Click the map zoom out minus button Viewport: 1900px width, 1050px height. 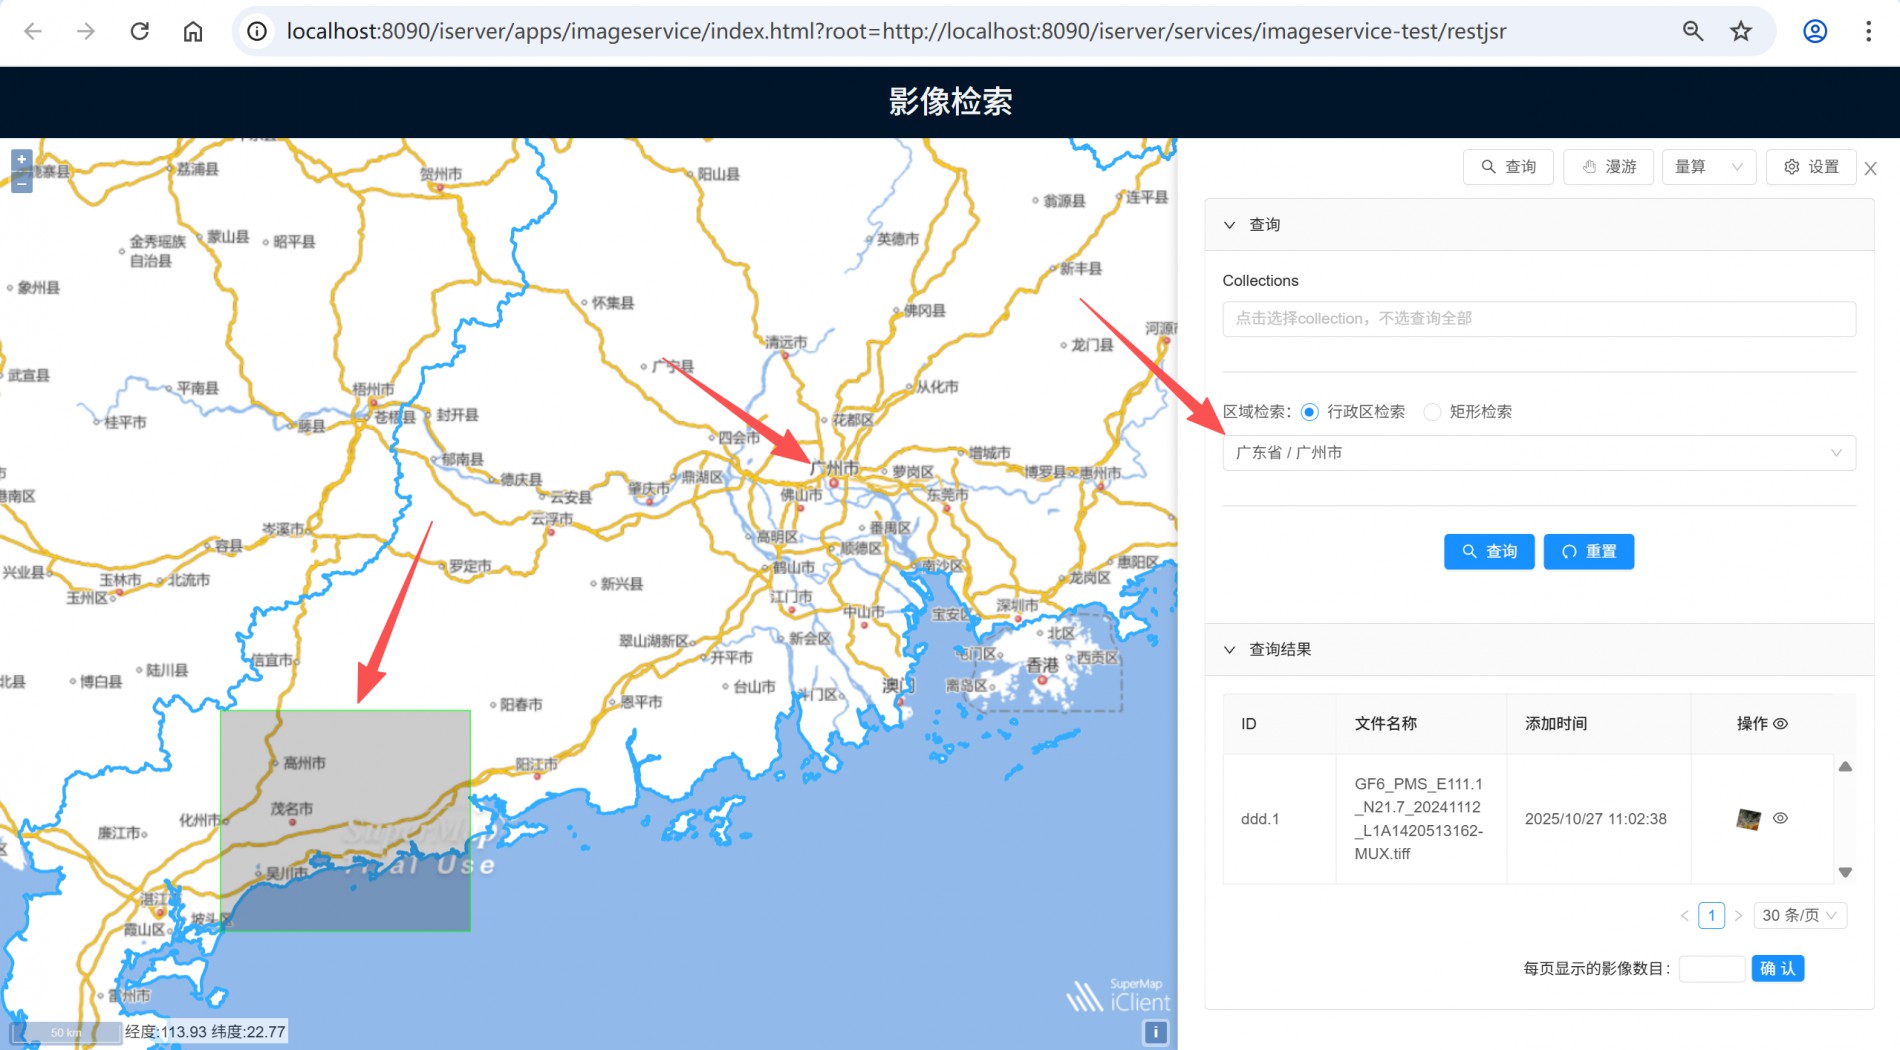(21, 183)
